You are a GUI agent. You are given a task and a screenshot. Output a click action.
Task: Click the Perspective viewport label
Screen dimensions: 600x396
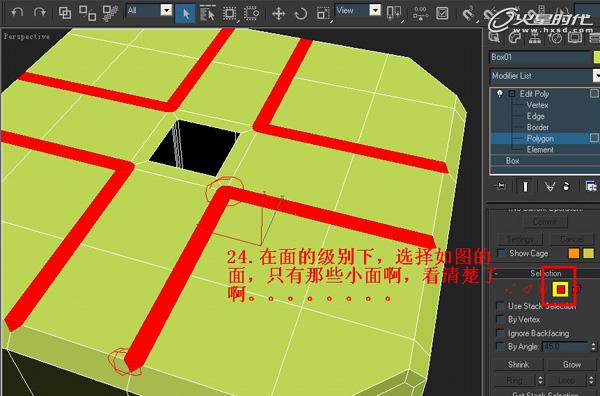(26, 36)
